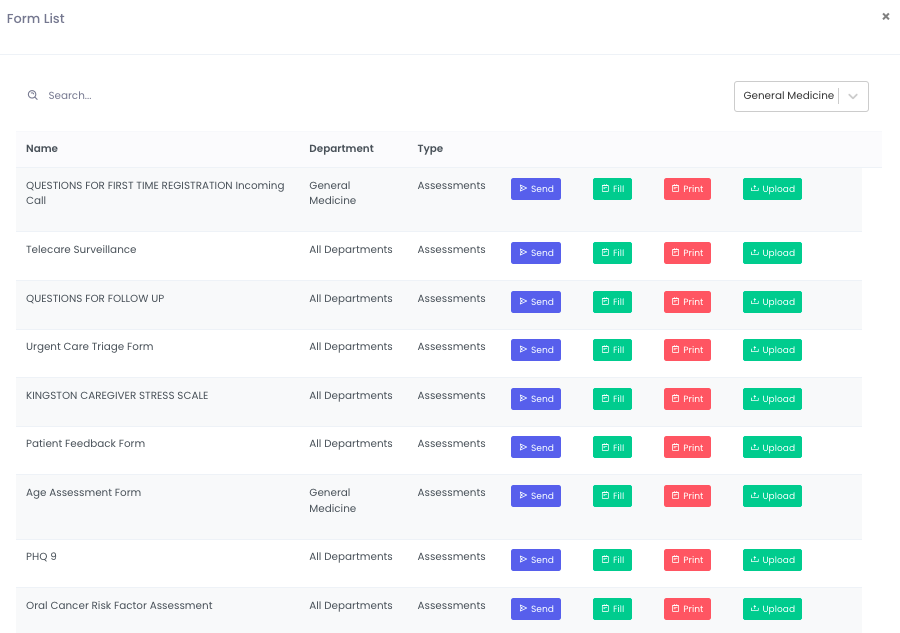Screen dimensions: 900x633
Task: Print the Urgent Care Triage Form
Action: tap(687, 350)
